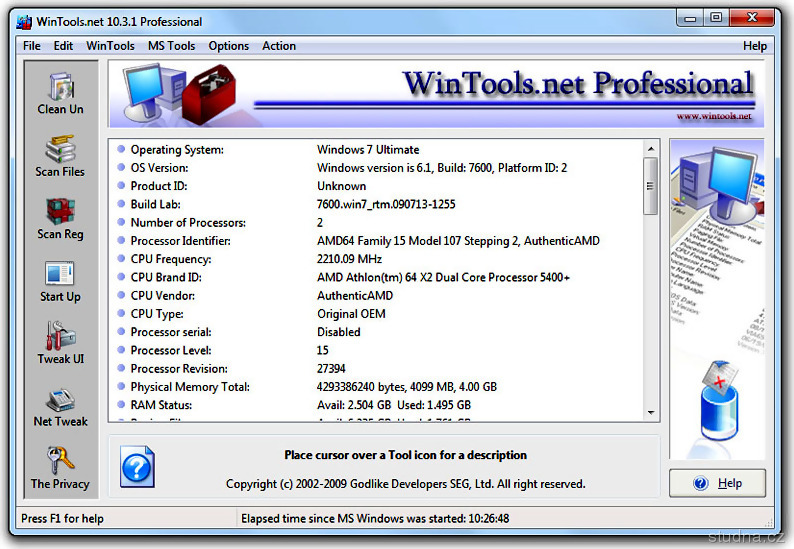Screen dimensions: 794x549
Task: Click The Privacy keys icon
Action: (x=60, y=462)
